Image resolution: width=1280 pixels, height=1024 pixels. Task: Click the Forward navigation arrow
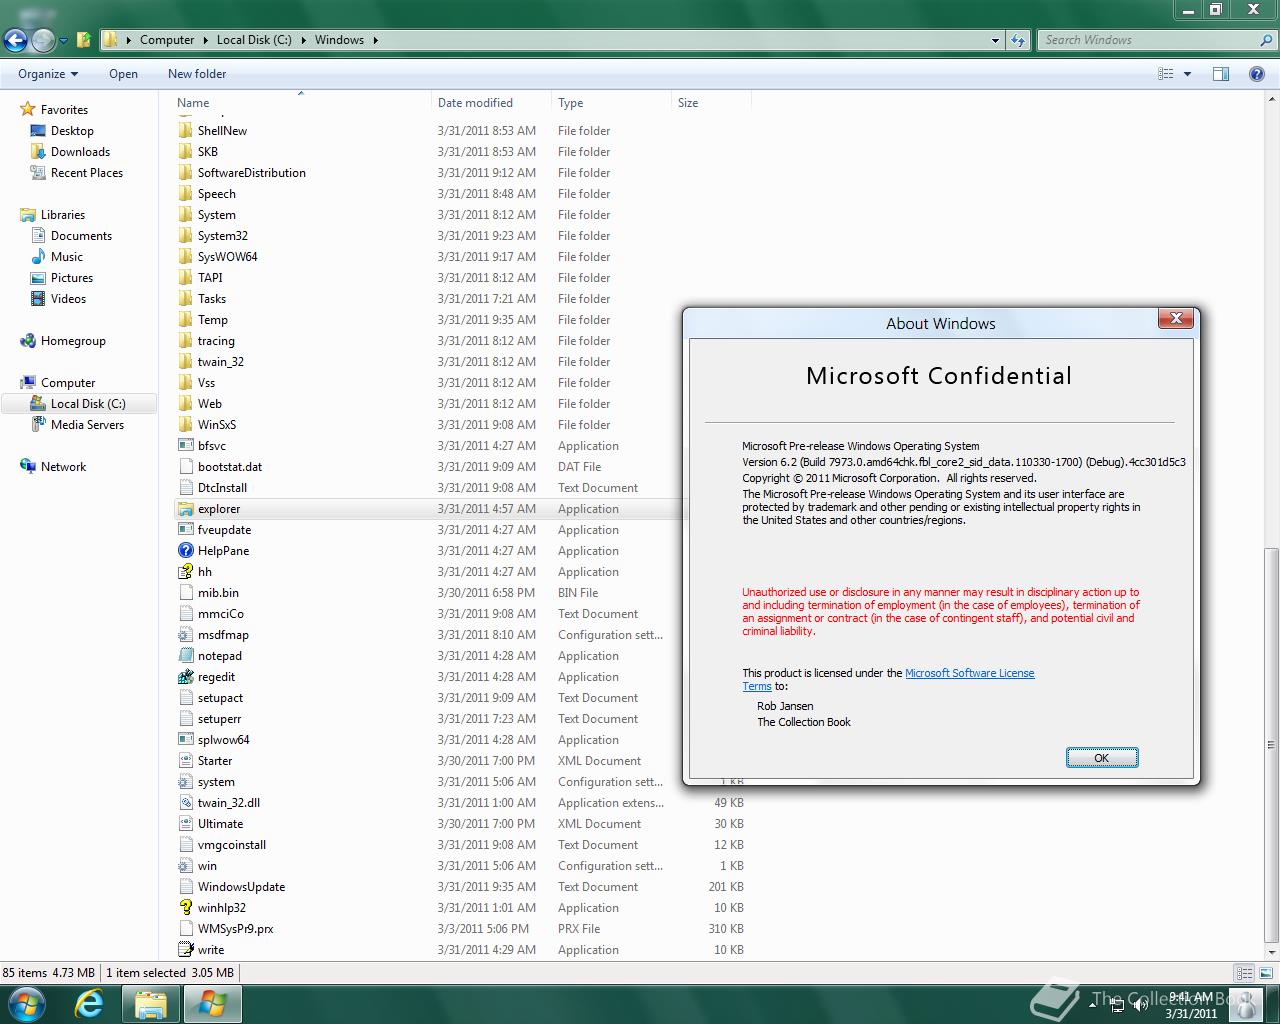coord(43,40)
